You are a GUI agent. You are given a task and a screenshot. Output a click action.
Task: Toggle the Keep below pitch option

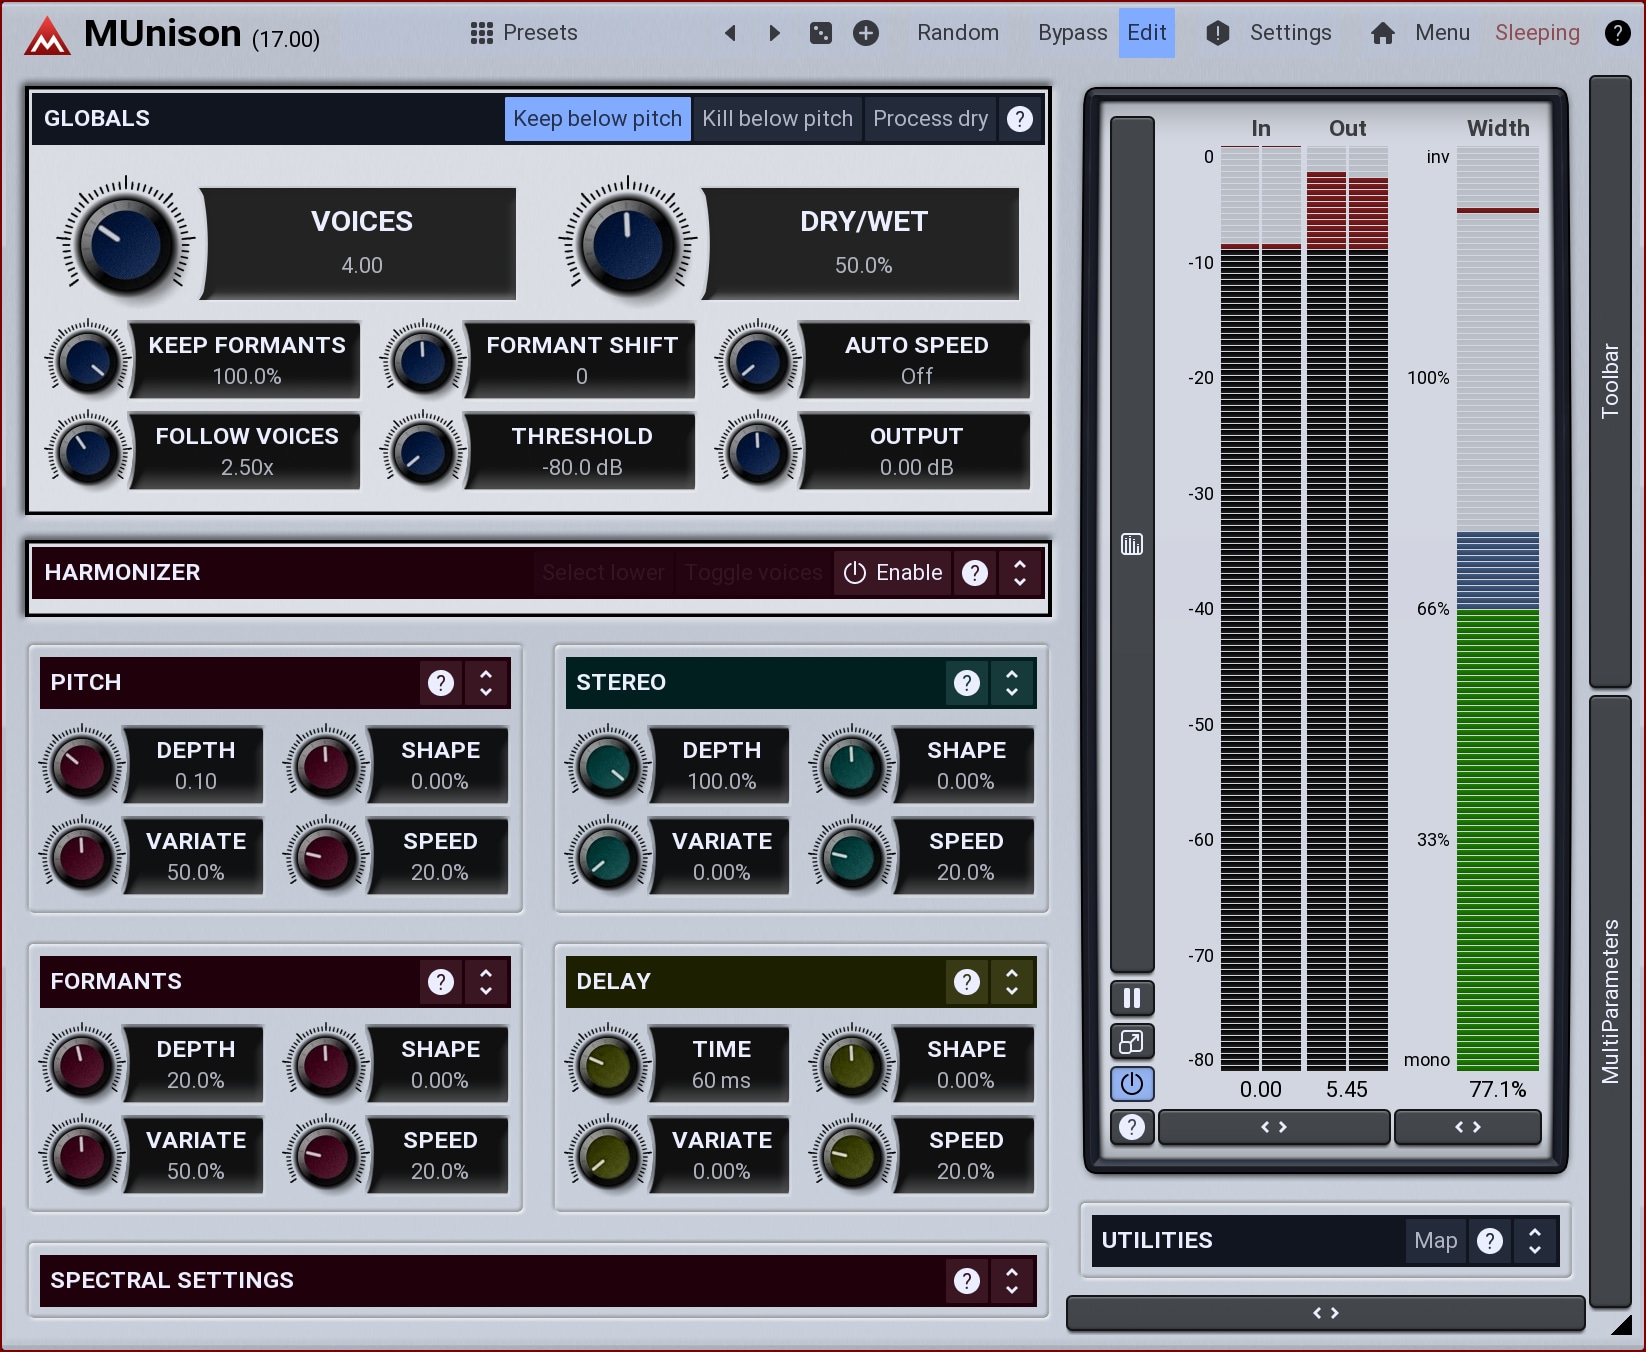(597, 119)
